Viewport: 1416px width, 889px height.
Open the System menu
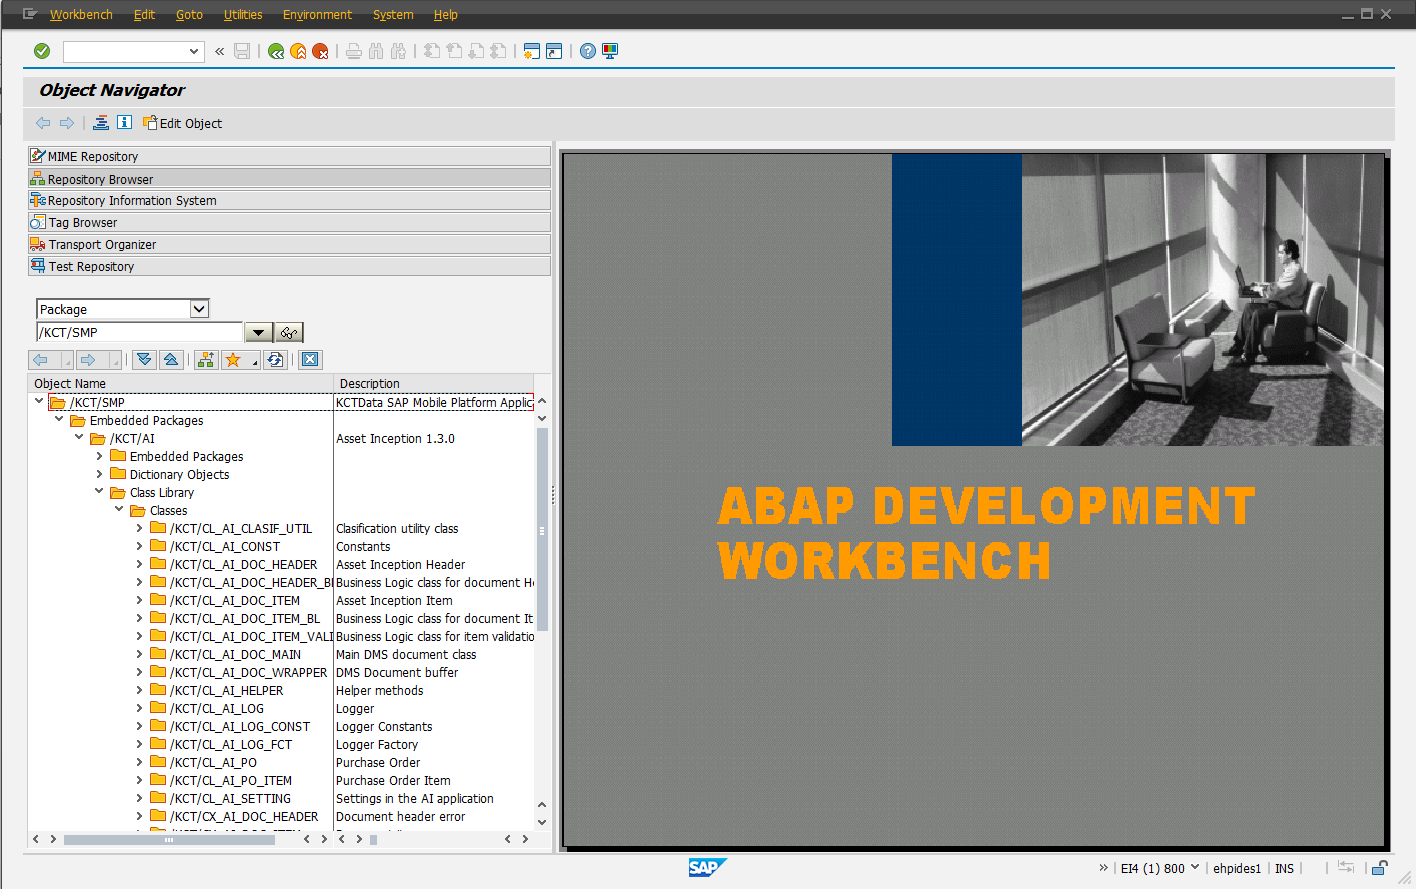pos(393,15)
